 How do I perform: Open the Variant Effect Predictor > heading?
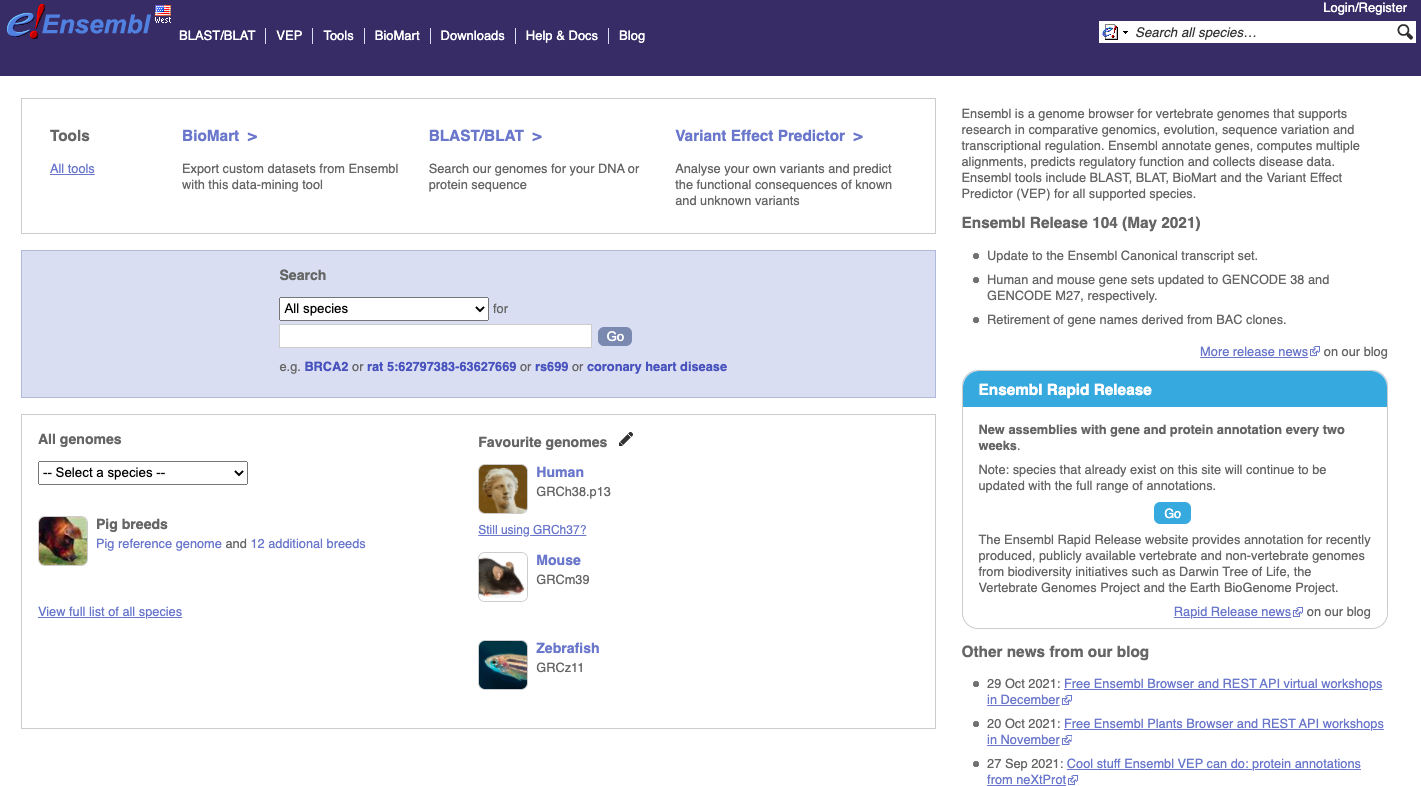coord(769,136)
